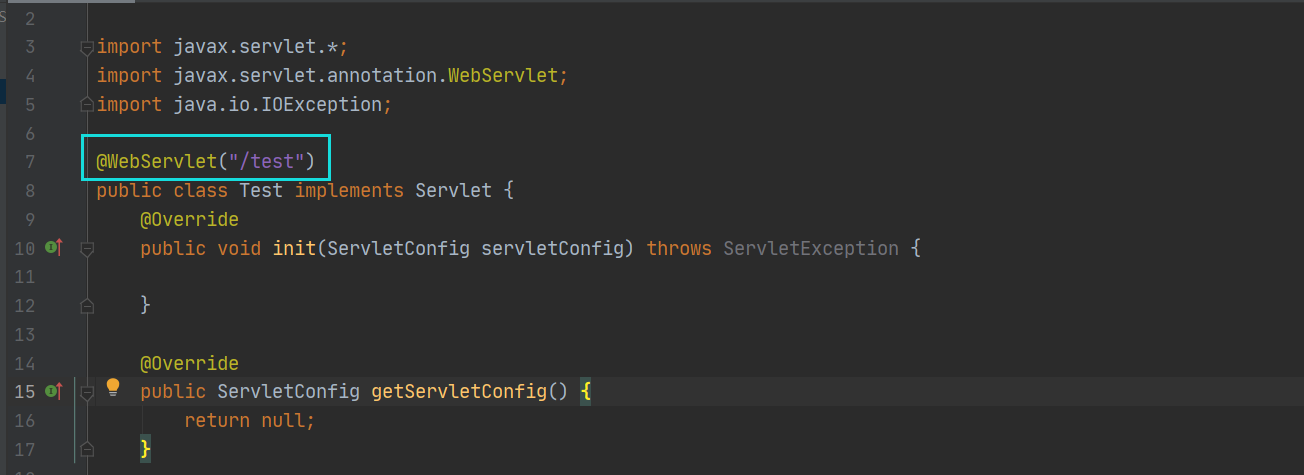This screenshot has width=1304, height=475.
Task: Click the WebServlet class name in the import
Action: tap(502, 75)
